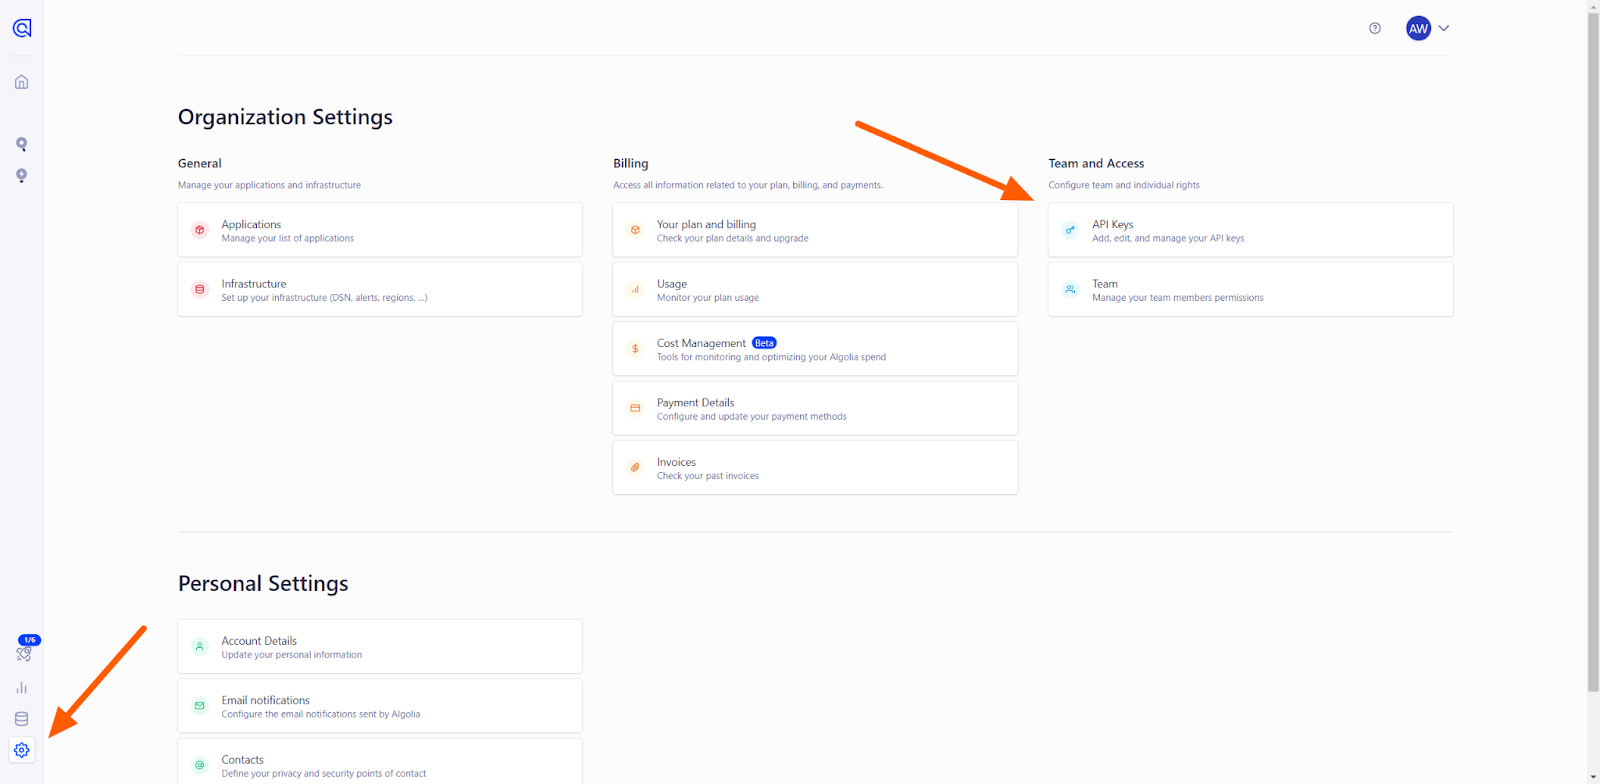Click the key icon on the API Keys card
Image resolution: width=1600 pixels, height=784 pixels.
point(1070,230)
